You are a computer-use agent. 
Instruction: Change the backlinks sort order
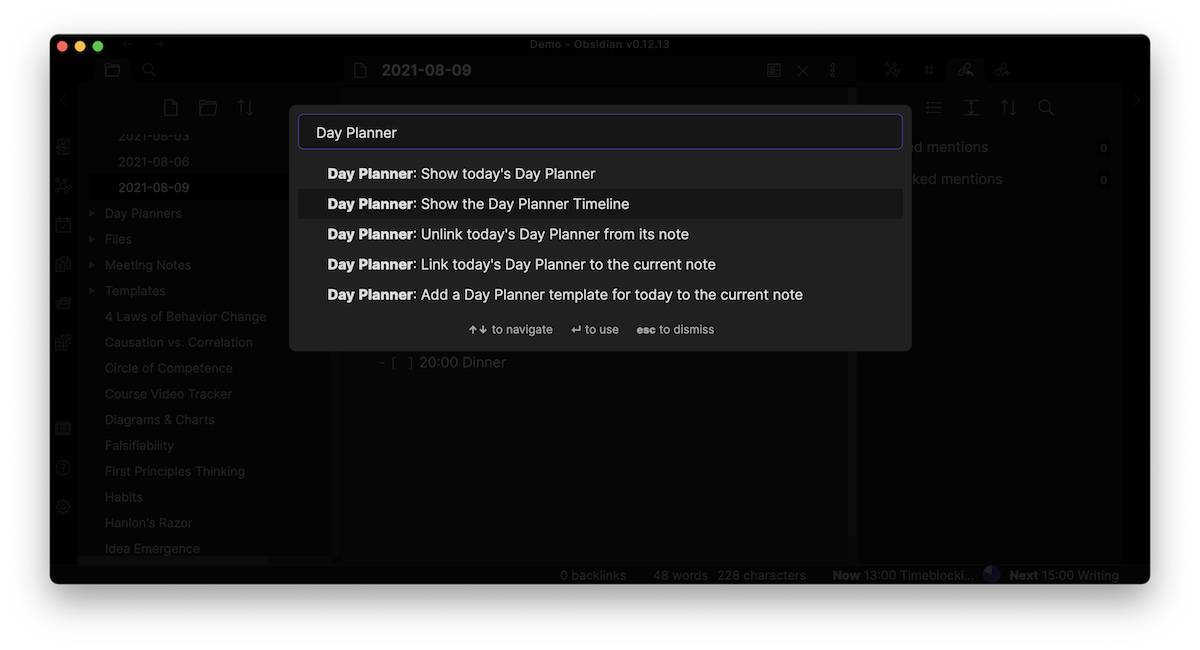coord(1008,108)
